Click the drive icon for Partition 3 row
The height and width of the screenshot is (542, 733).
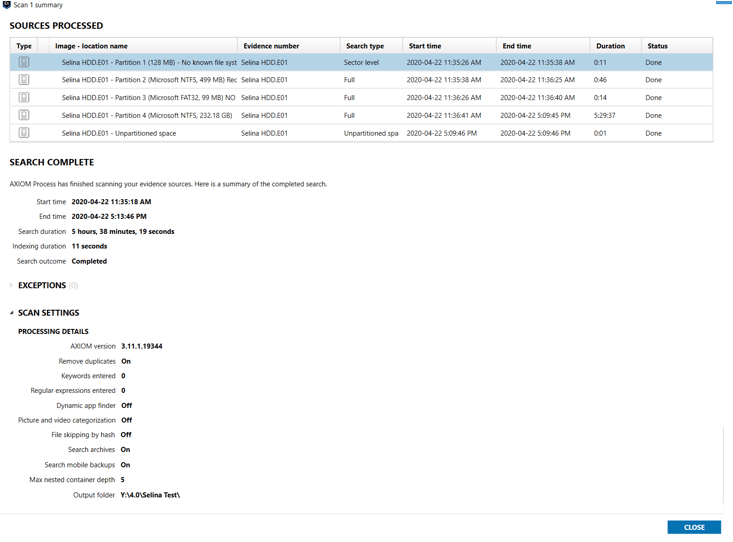pyautogui.click(x=24, y=98)
